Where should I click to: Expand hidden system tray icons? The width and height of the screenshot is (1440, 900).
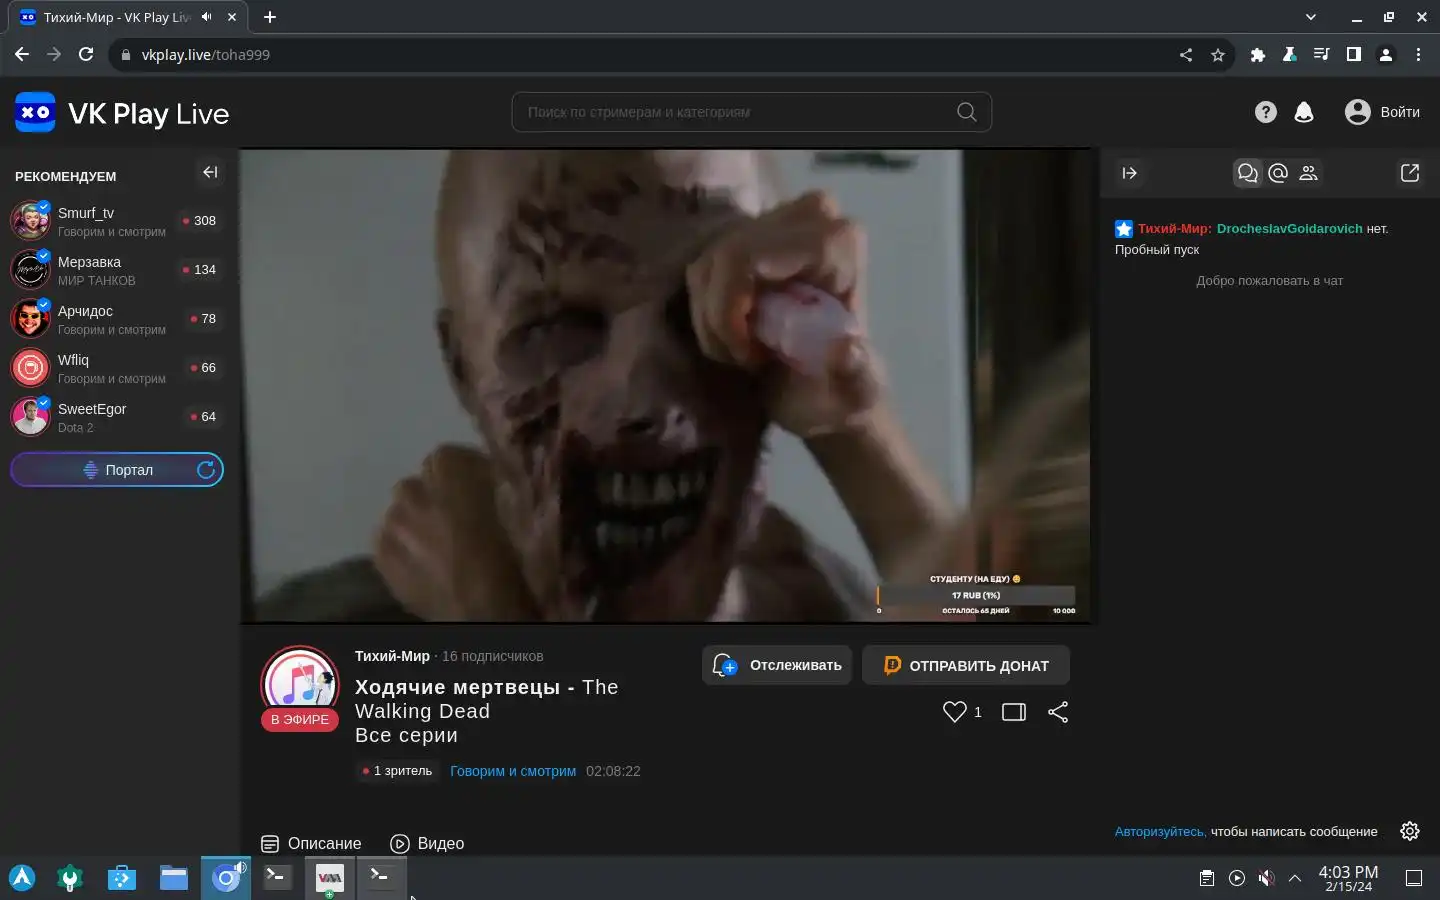coord(1295,878)
